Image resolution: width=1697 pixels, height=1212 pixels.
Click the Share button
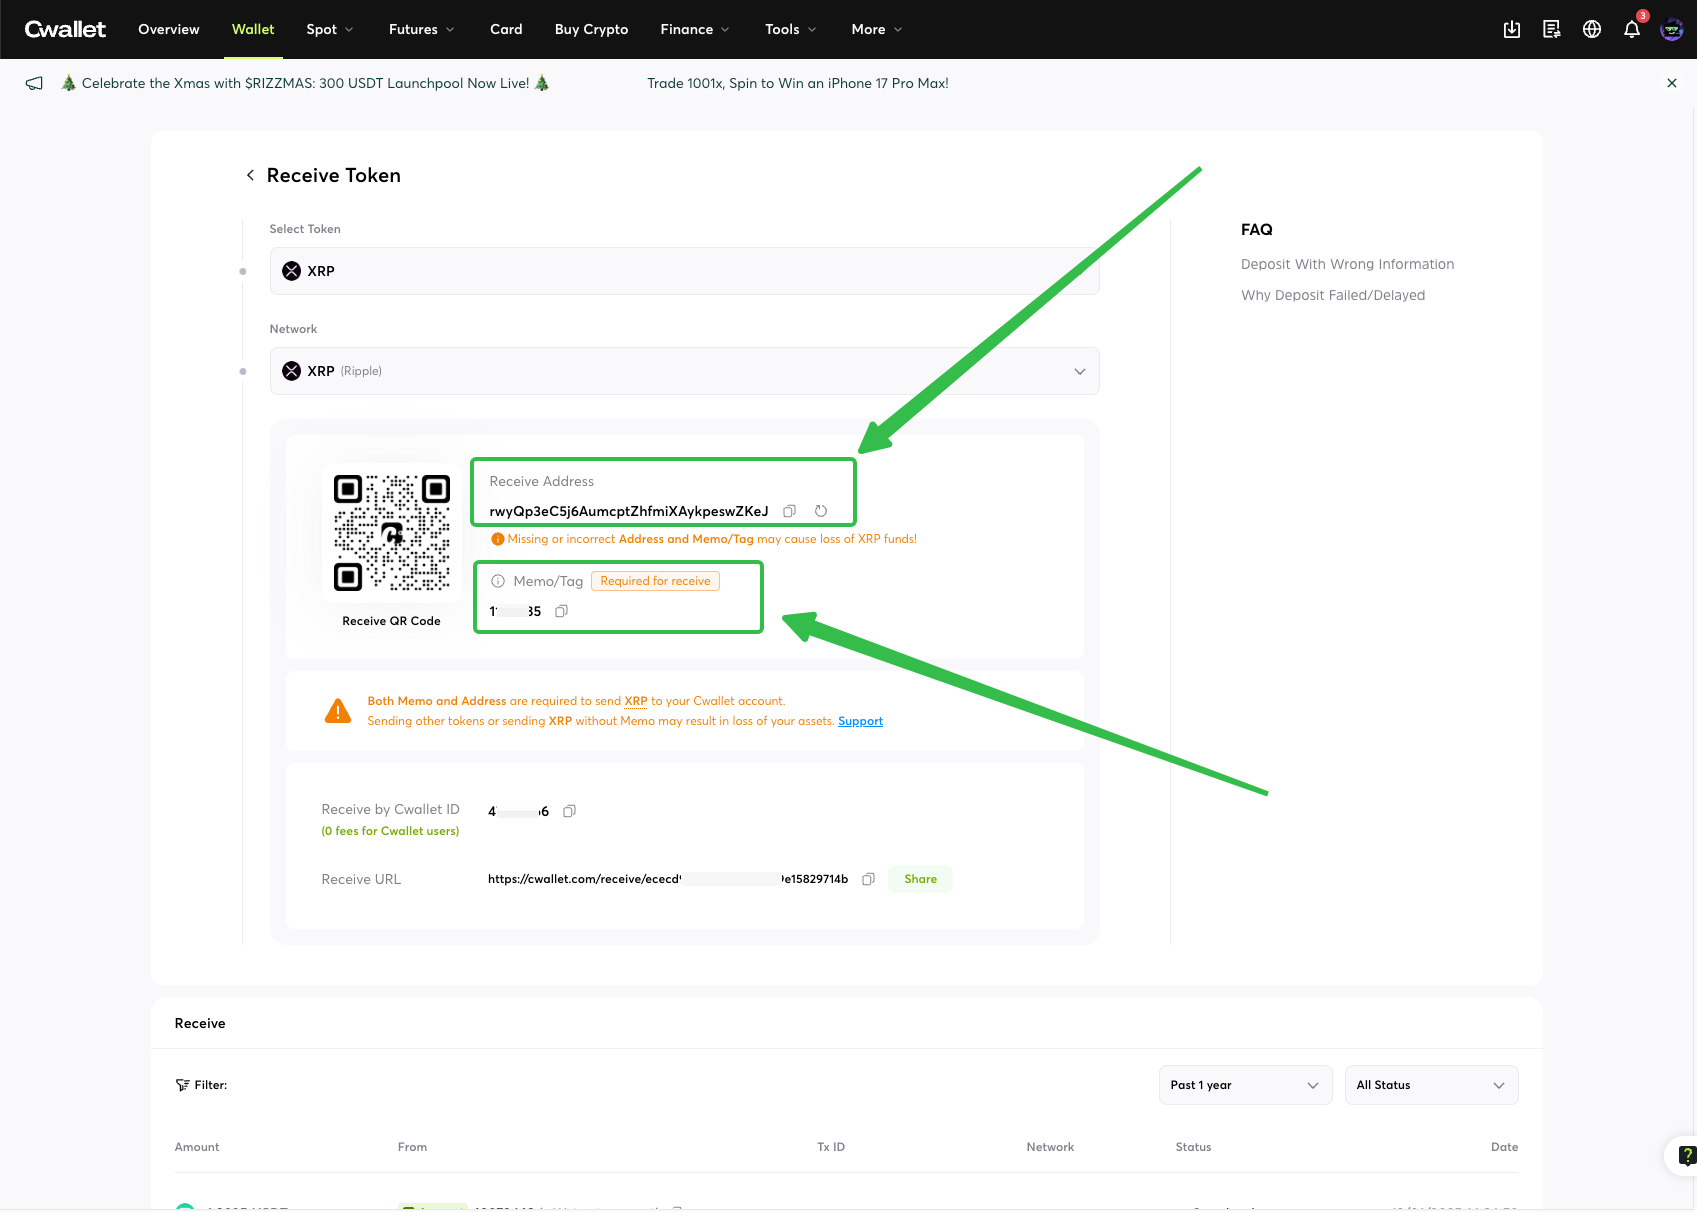point(920,879)
